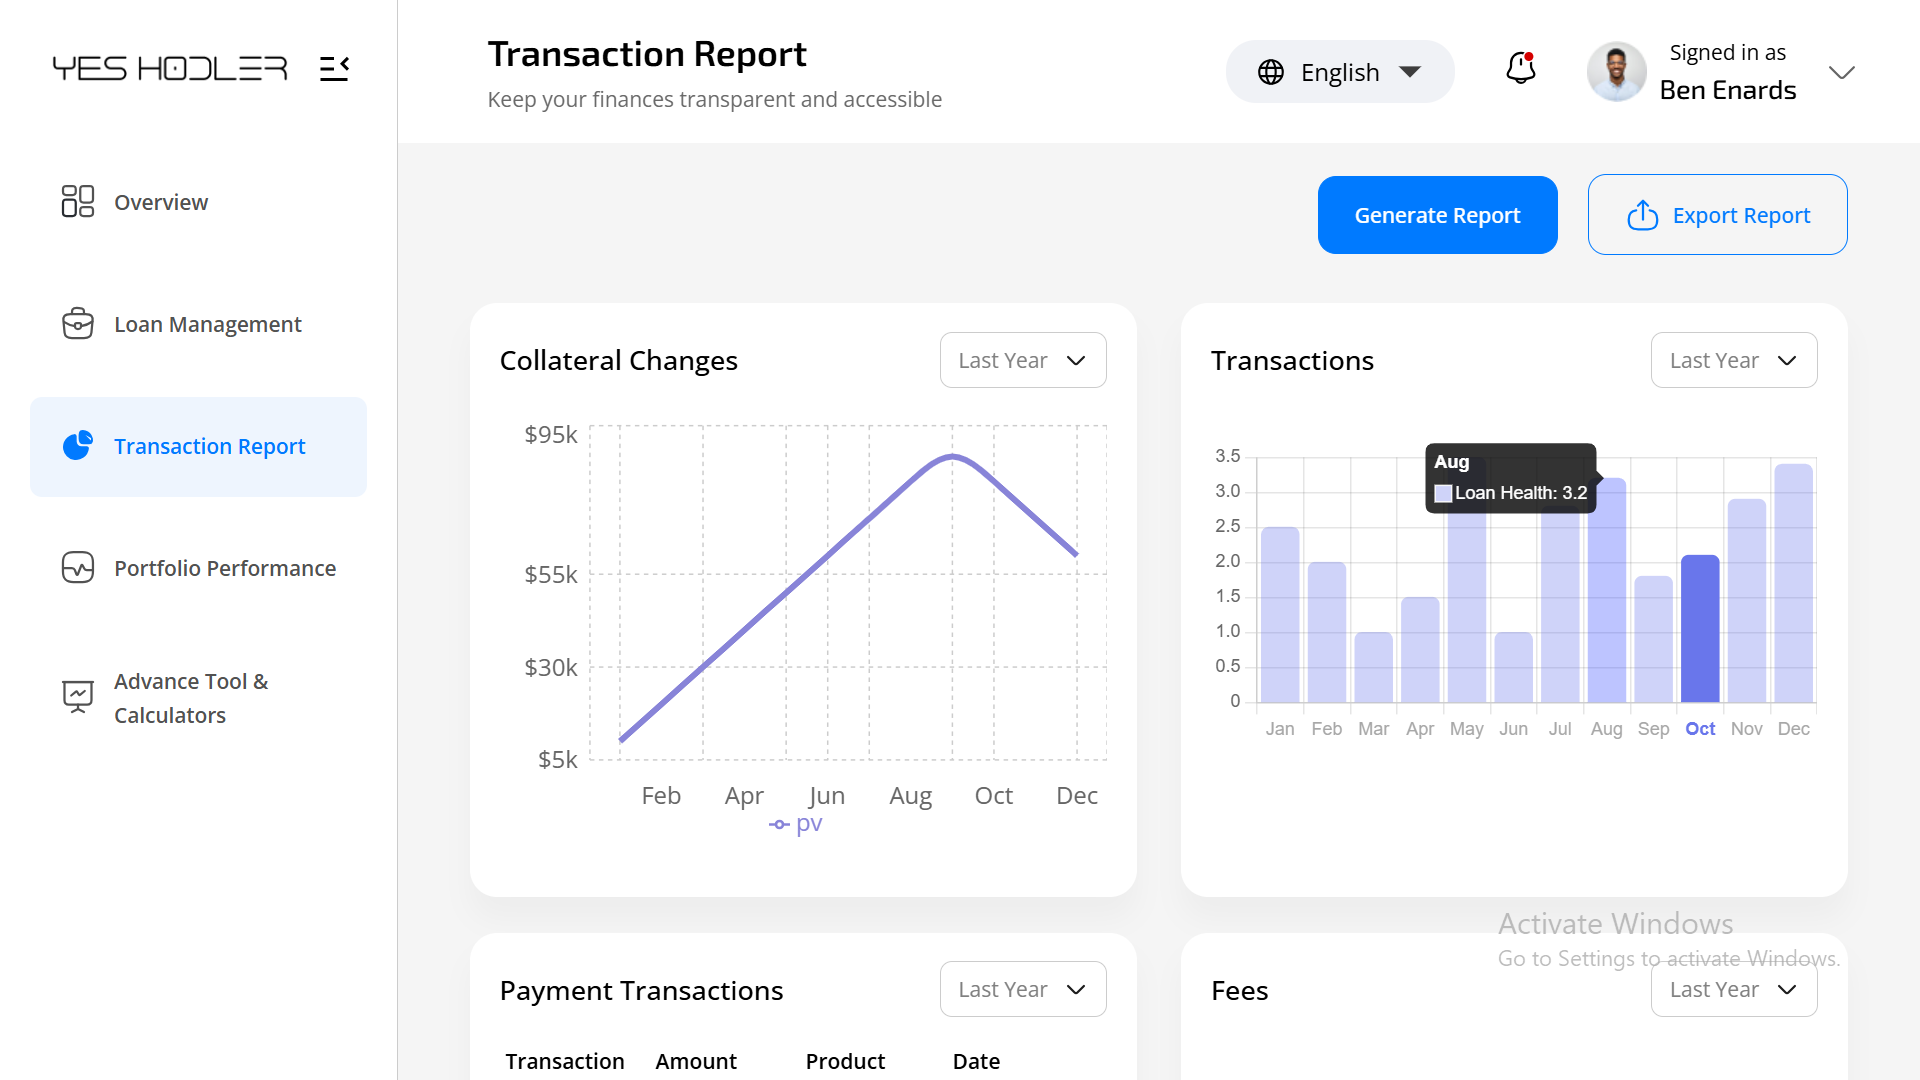
Task: Collapse the sidebar with the menu icon
Action: [334, 68]
